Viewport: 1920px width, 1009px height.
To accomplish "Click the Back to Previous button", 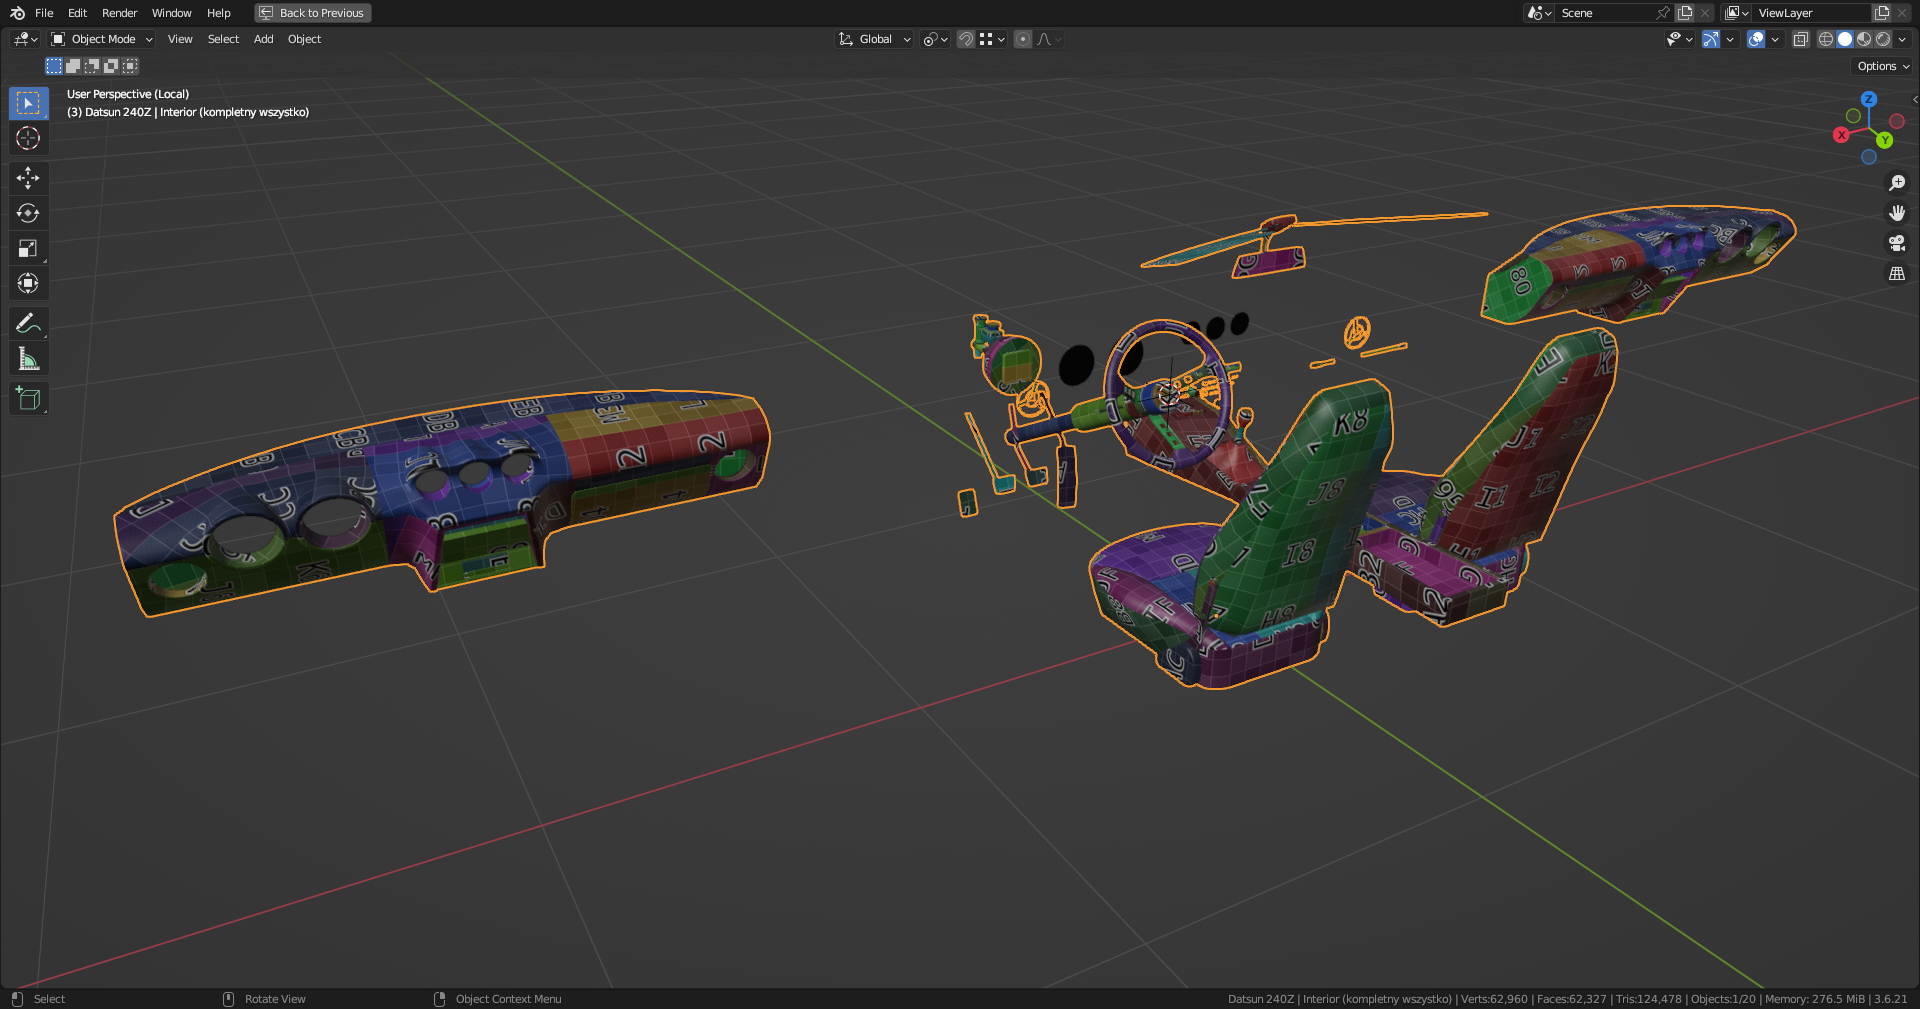I will pos(313,13).
